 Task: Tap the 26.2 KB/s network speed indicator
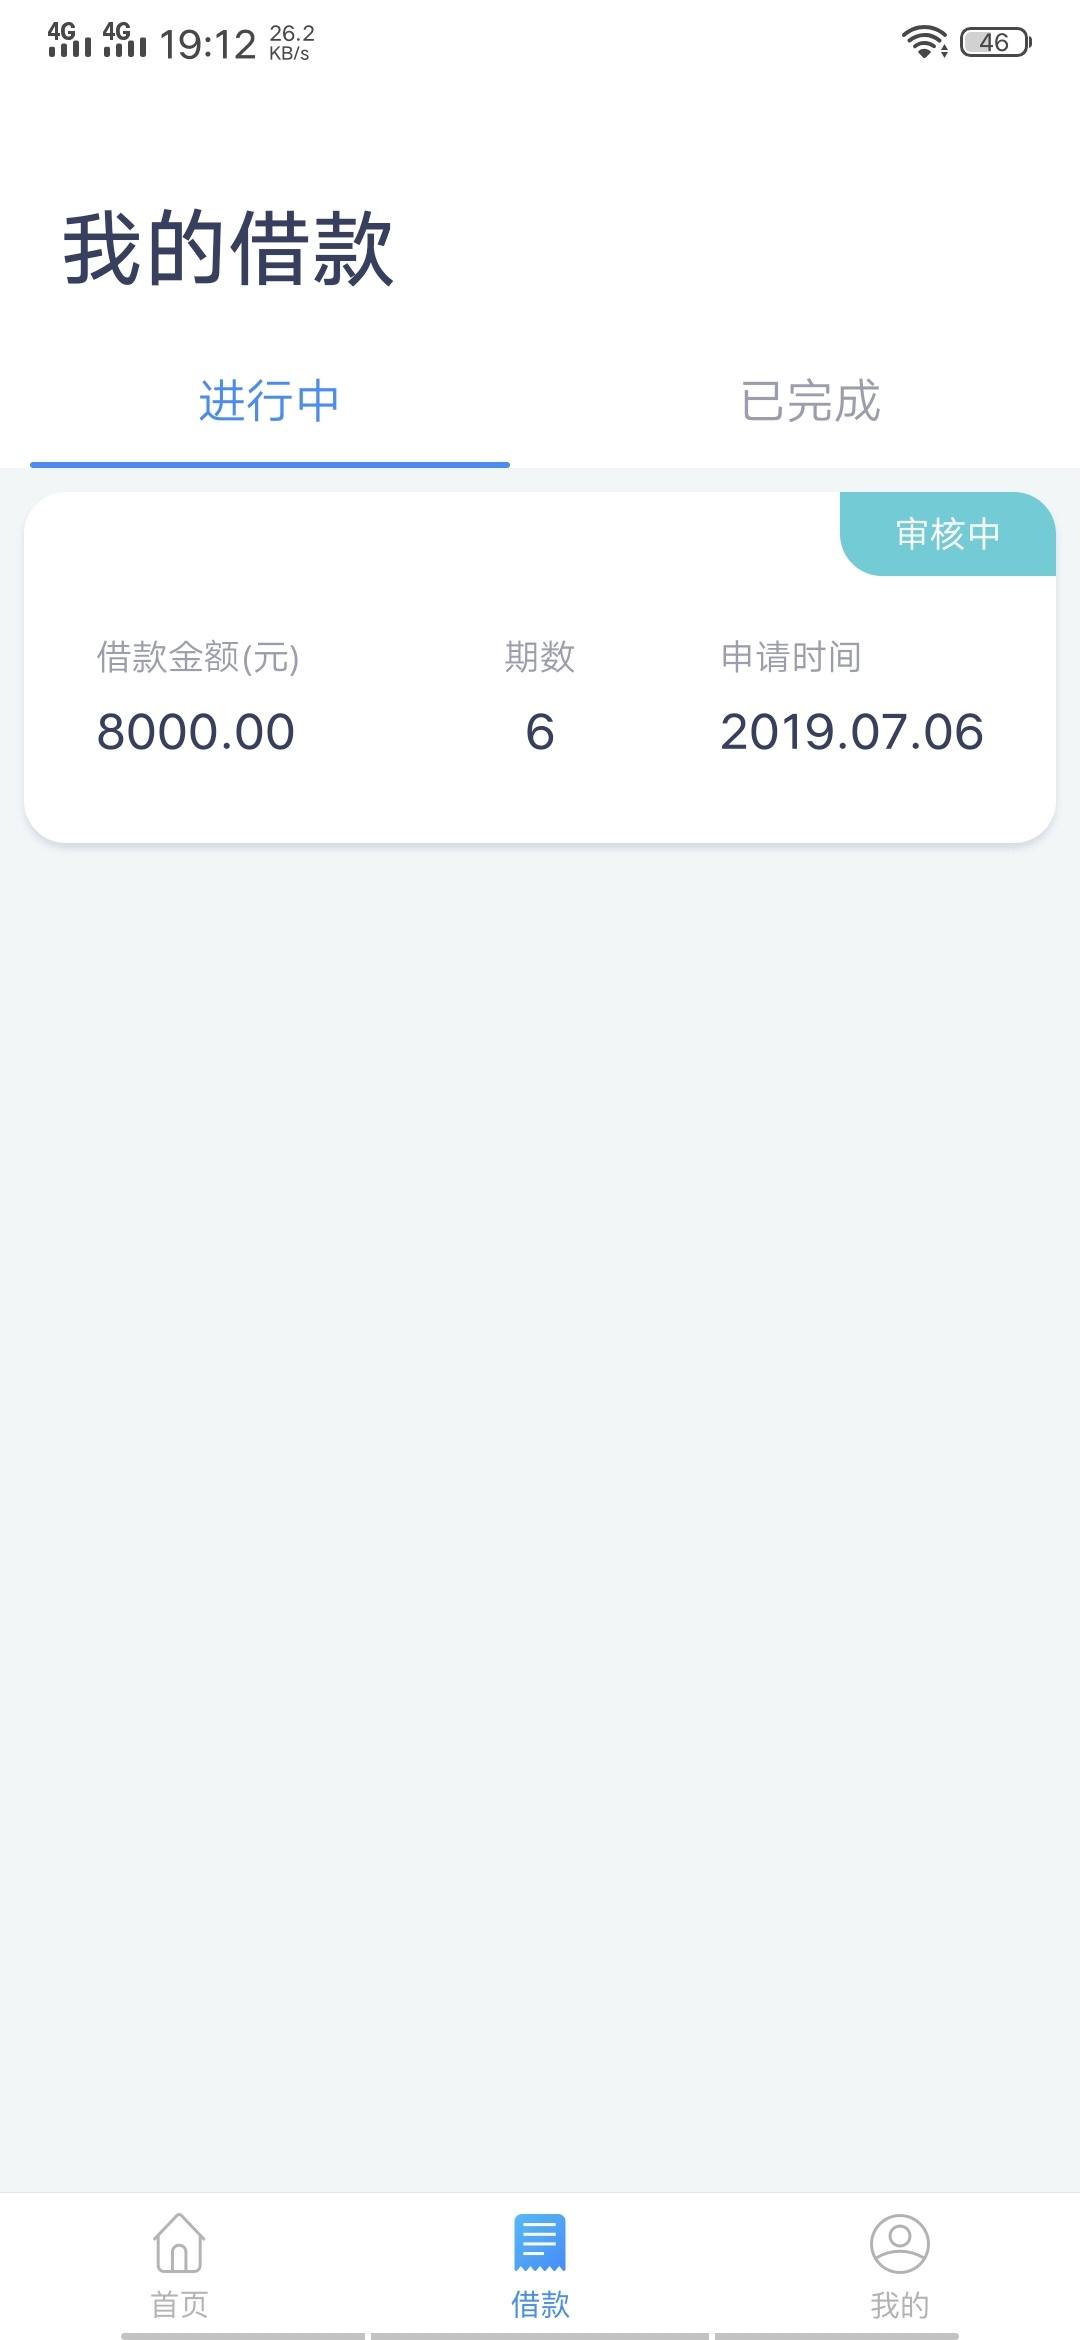pyautogui.click(x=291, y=43)
